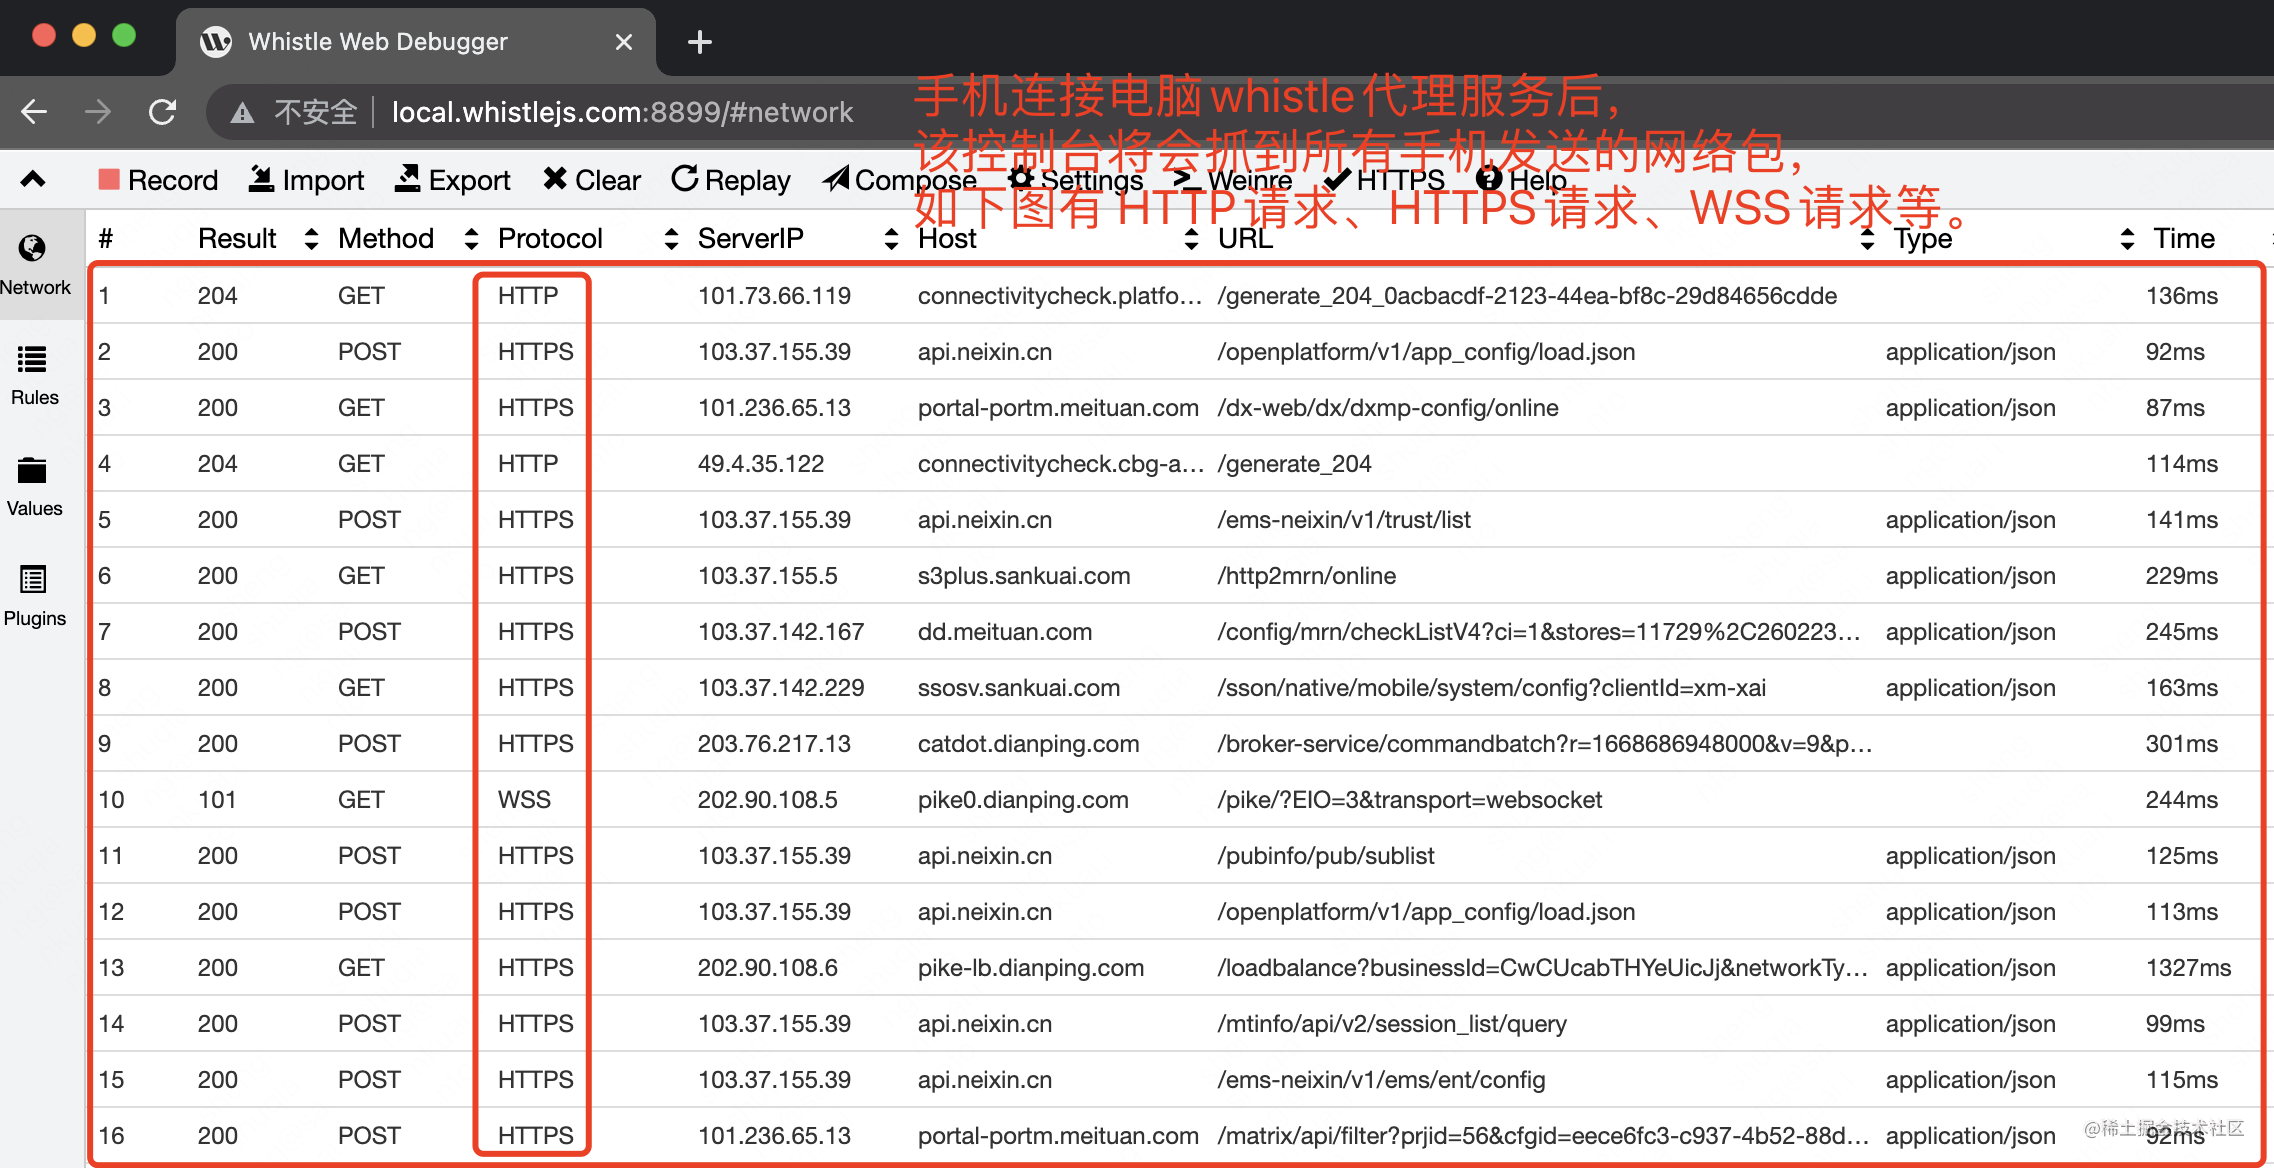Click the # column header
Viewport: 2274px width, 1168px height.
(106, 238)
